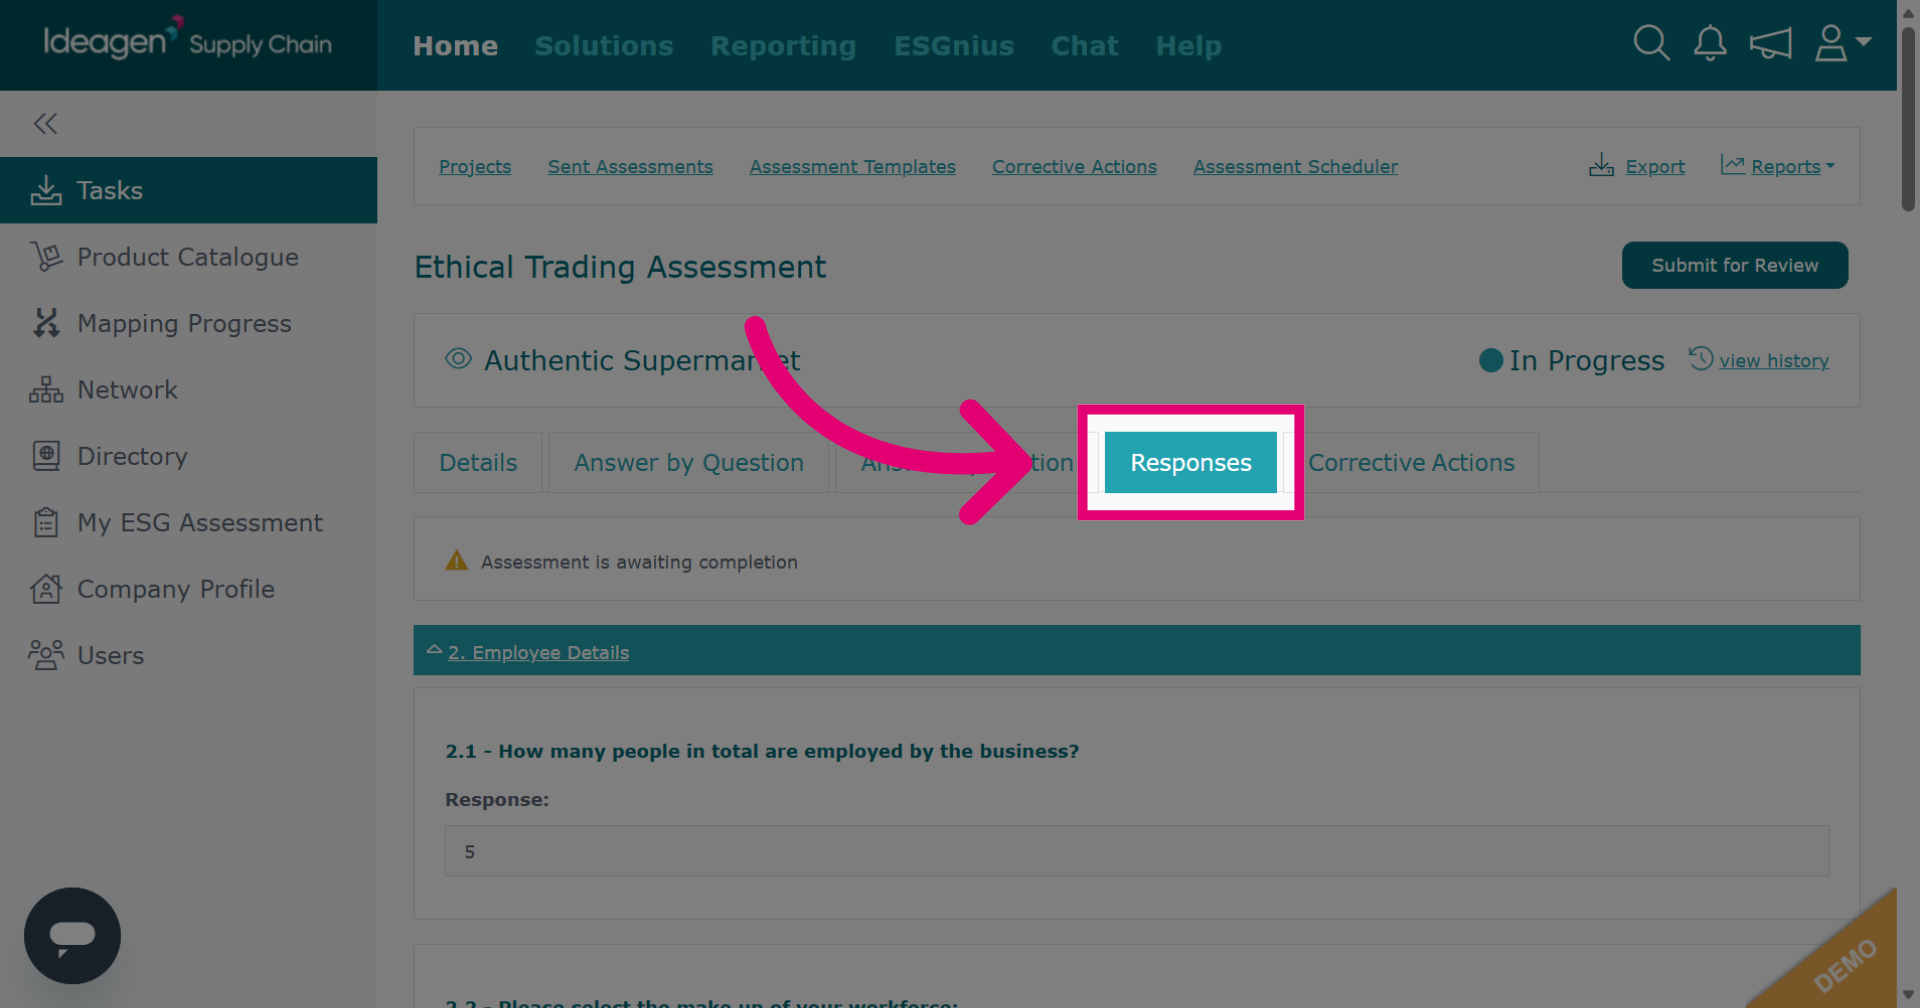Click the Ideagen Supply Chain logo
The width and height of the screenshot is (1920, 1008).
click(187, 40)
